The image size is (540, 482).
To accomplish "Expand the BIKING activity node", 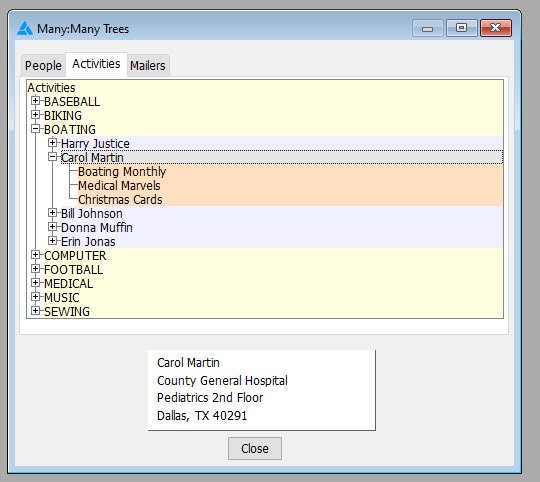I will 35,115.
